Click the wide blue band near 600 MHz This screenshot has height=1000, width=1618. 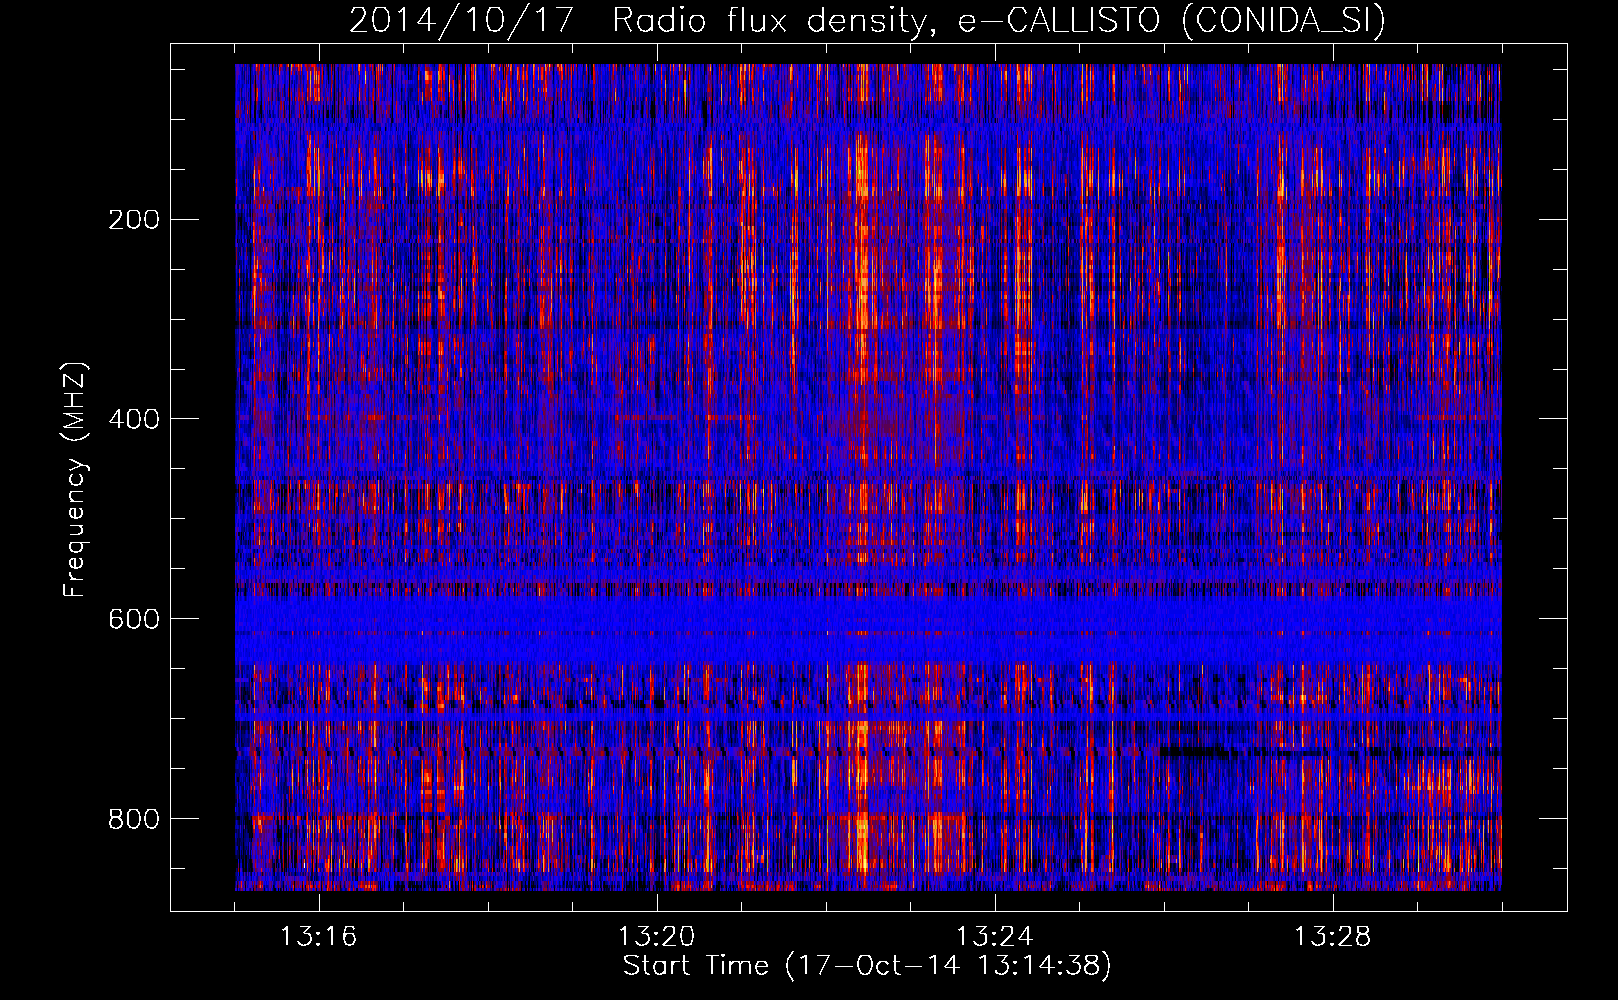click(868, 630)
